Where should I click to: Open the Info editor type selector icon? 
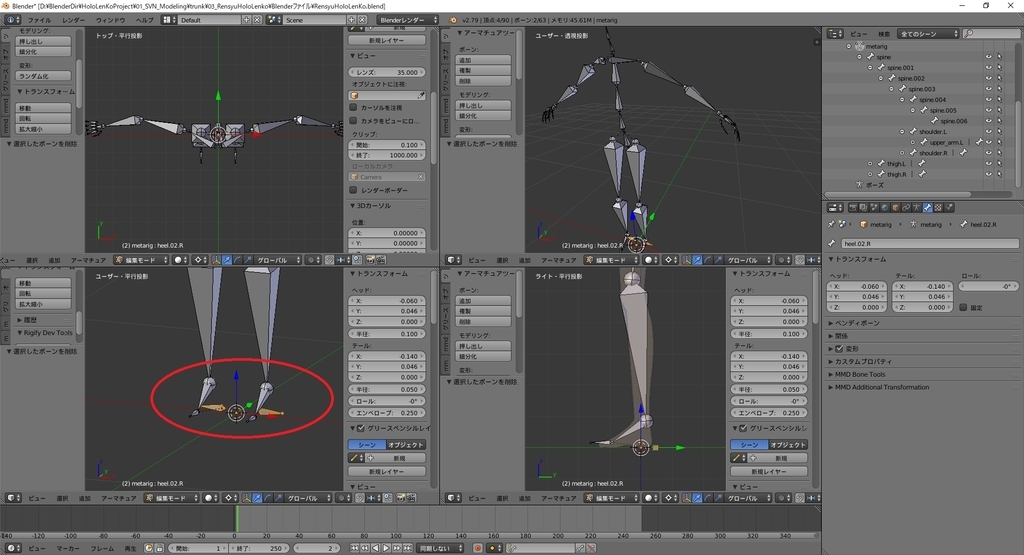(x=11, y=20)
